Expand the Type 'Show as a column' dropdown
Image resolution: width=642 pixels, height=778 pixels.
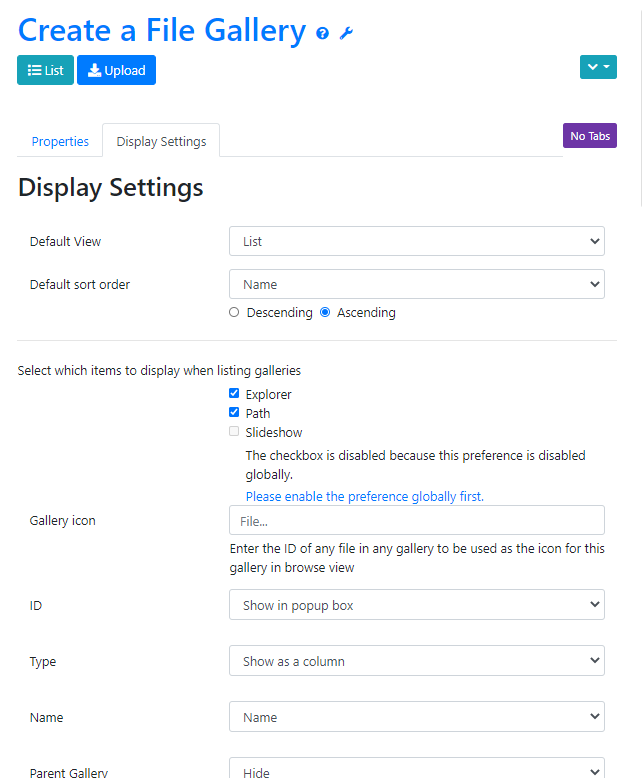[x=416, y=661]
